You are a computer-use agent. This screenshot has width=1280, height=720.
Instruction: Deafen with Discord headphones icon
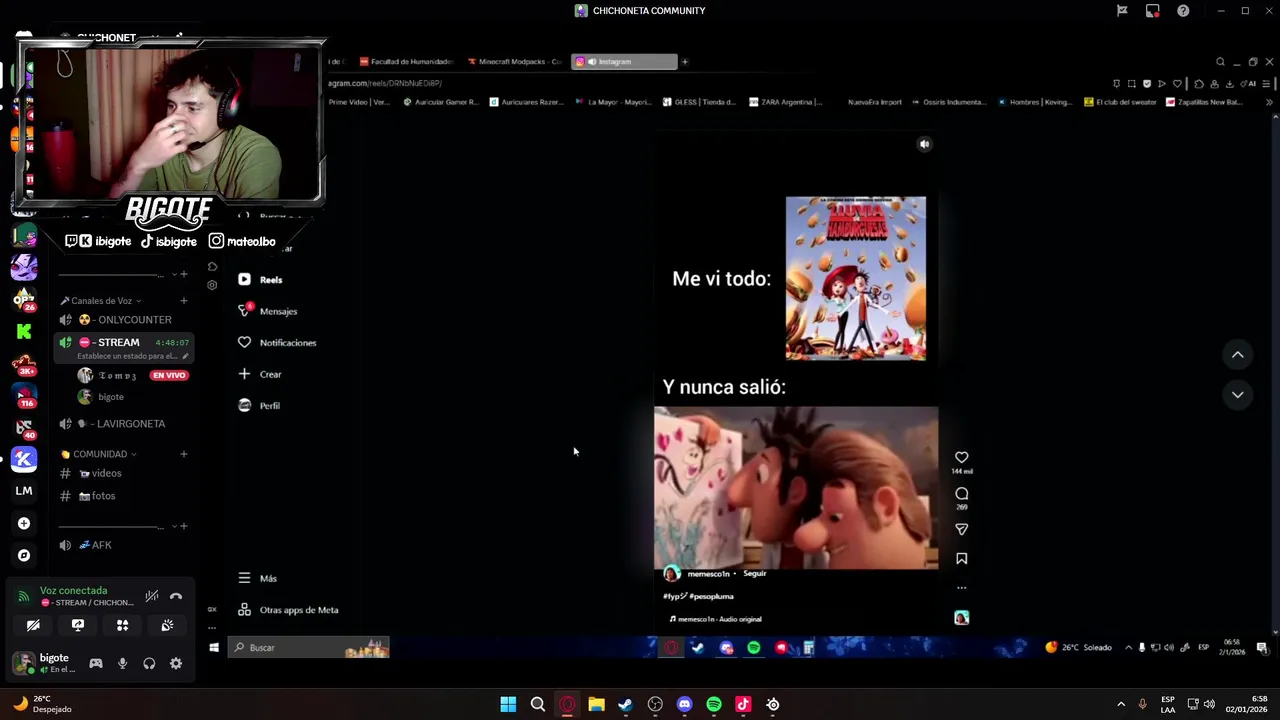coord(149,663)
